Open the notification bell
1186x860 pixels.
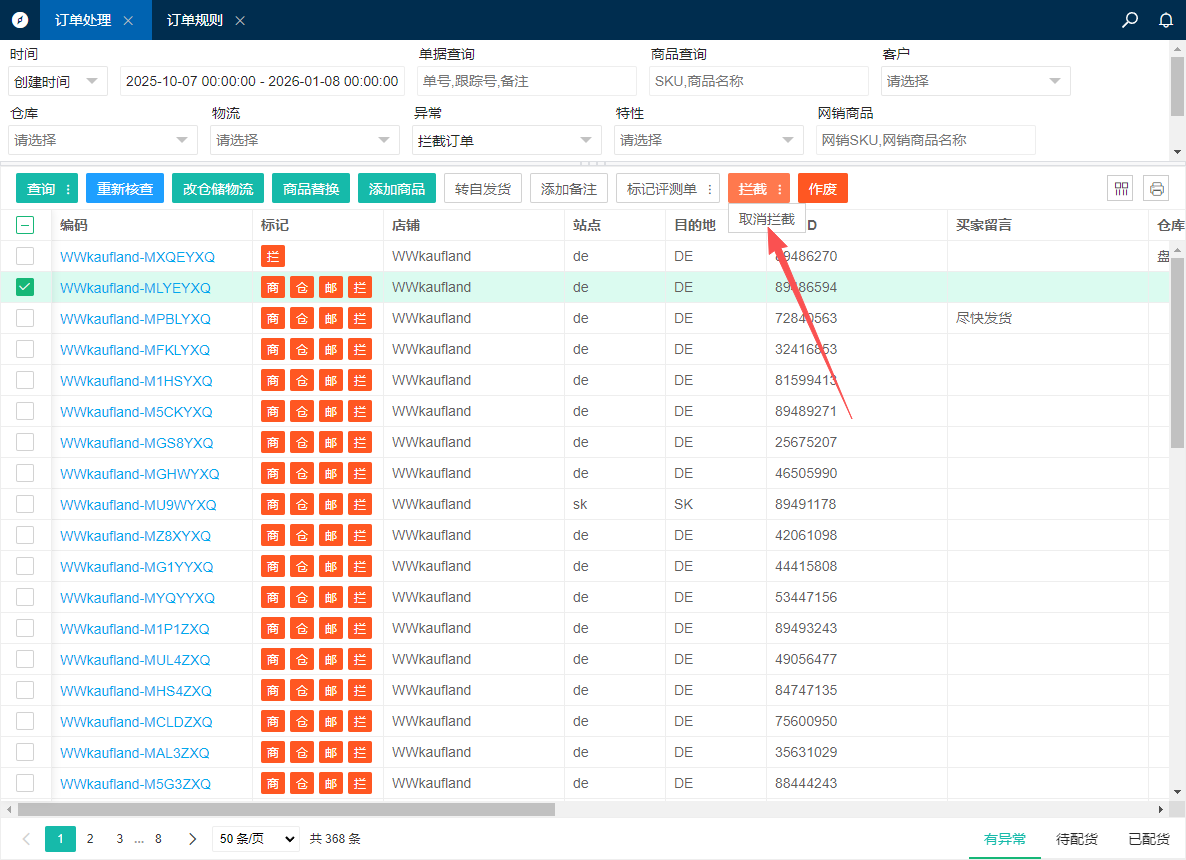tap(1165, 20)
